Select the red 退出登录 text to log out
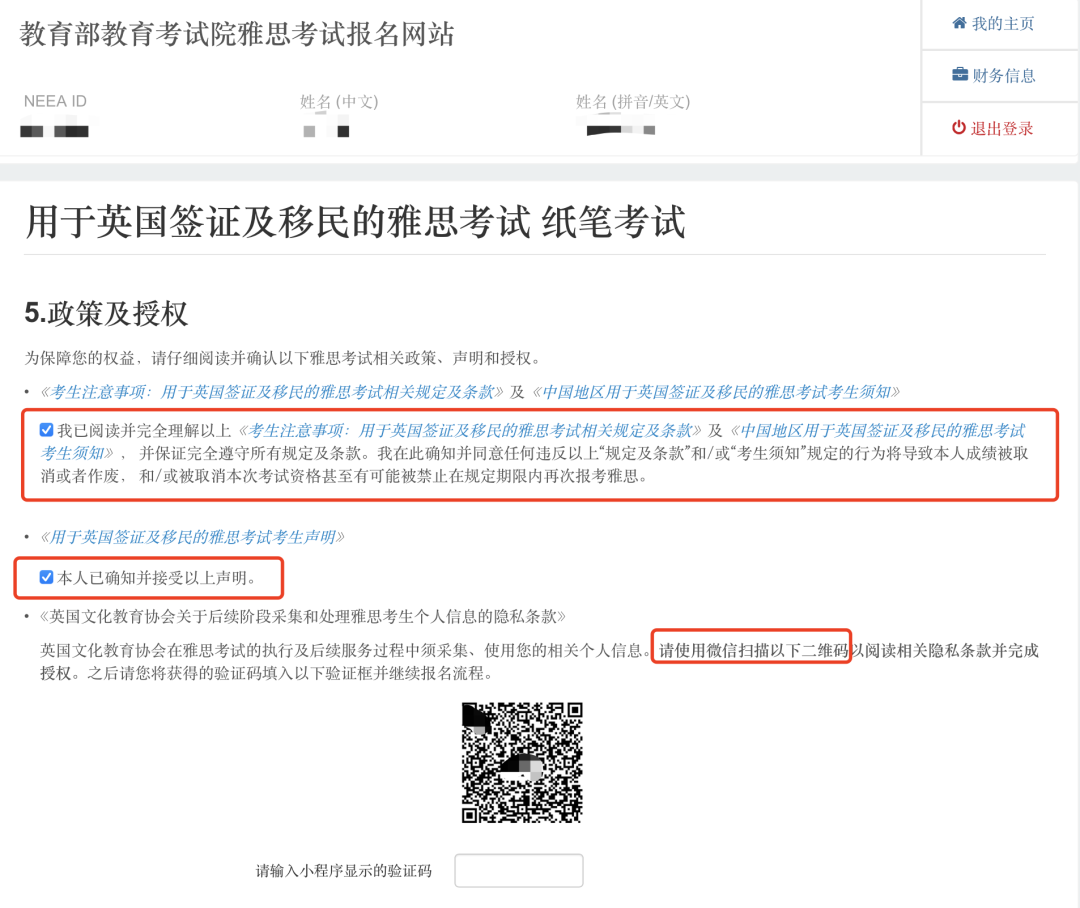Image resolution: width=1080 pixels, height=908 pixels. click(1002, 128)
